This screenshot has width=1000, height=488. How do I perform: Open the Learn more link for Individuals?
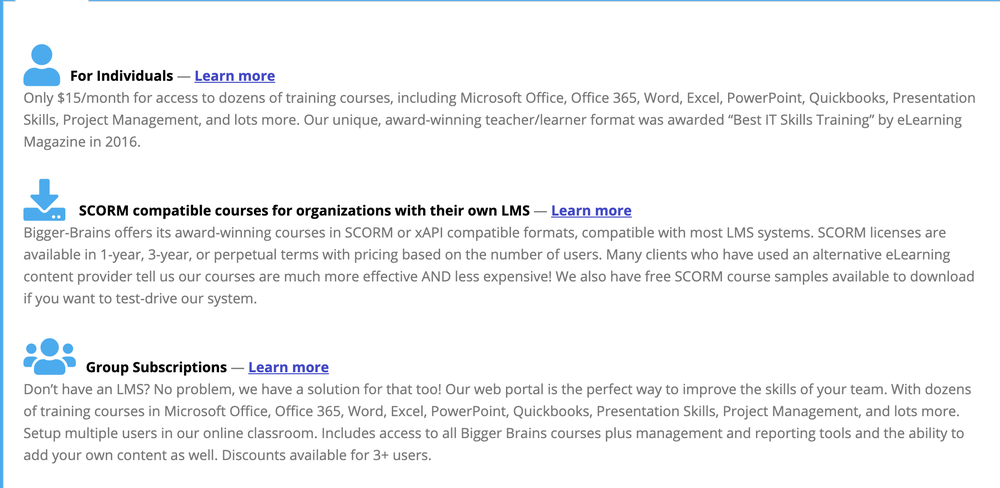click(235, 76)
